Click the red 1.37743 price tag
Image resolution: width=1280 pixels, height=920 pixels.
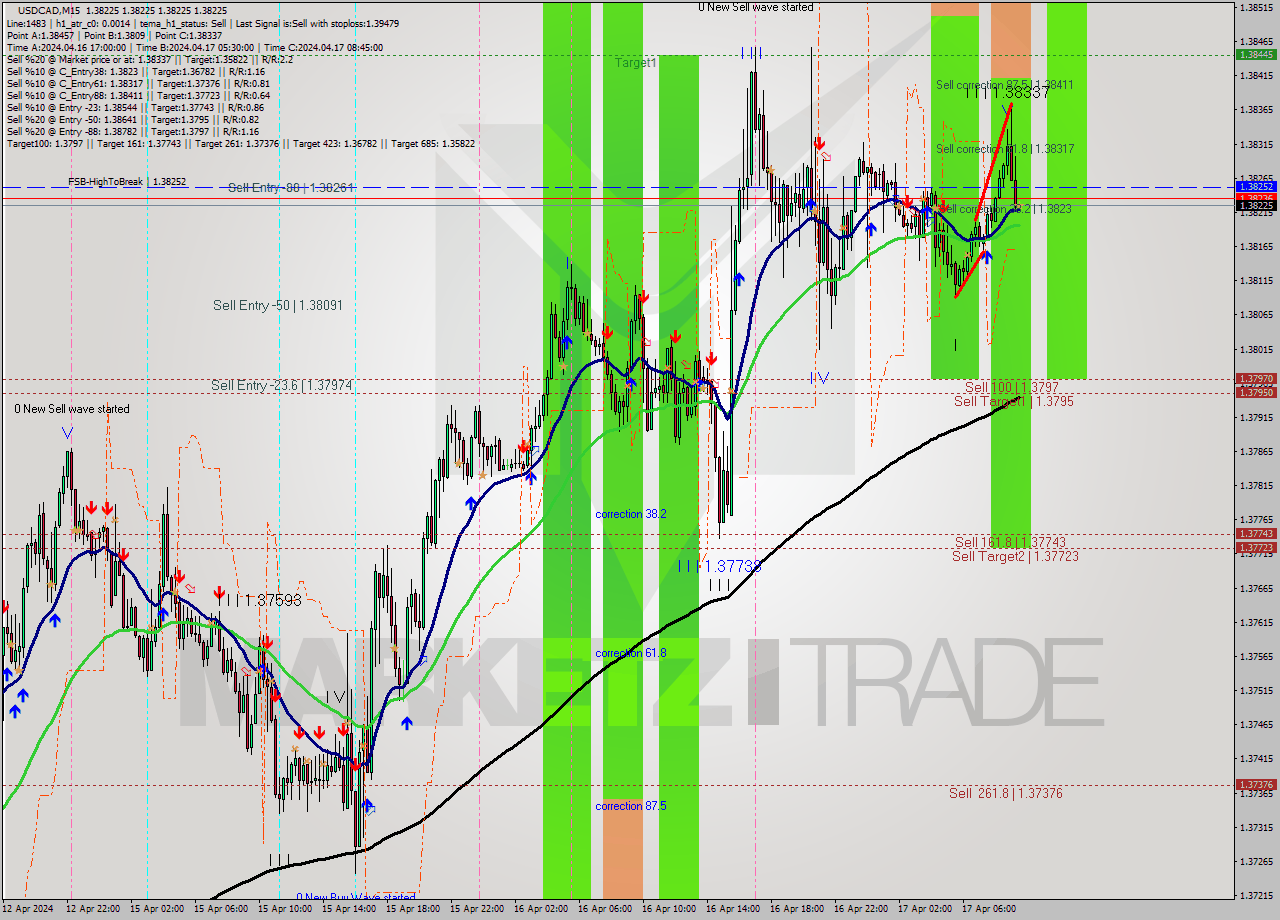pyautogui.click(x=1256, y=534)
